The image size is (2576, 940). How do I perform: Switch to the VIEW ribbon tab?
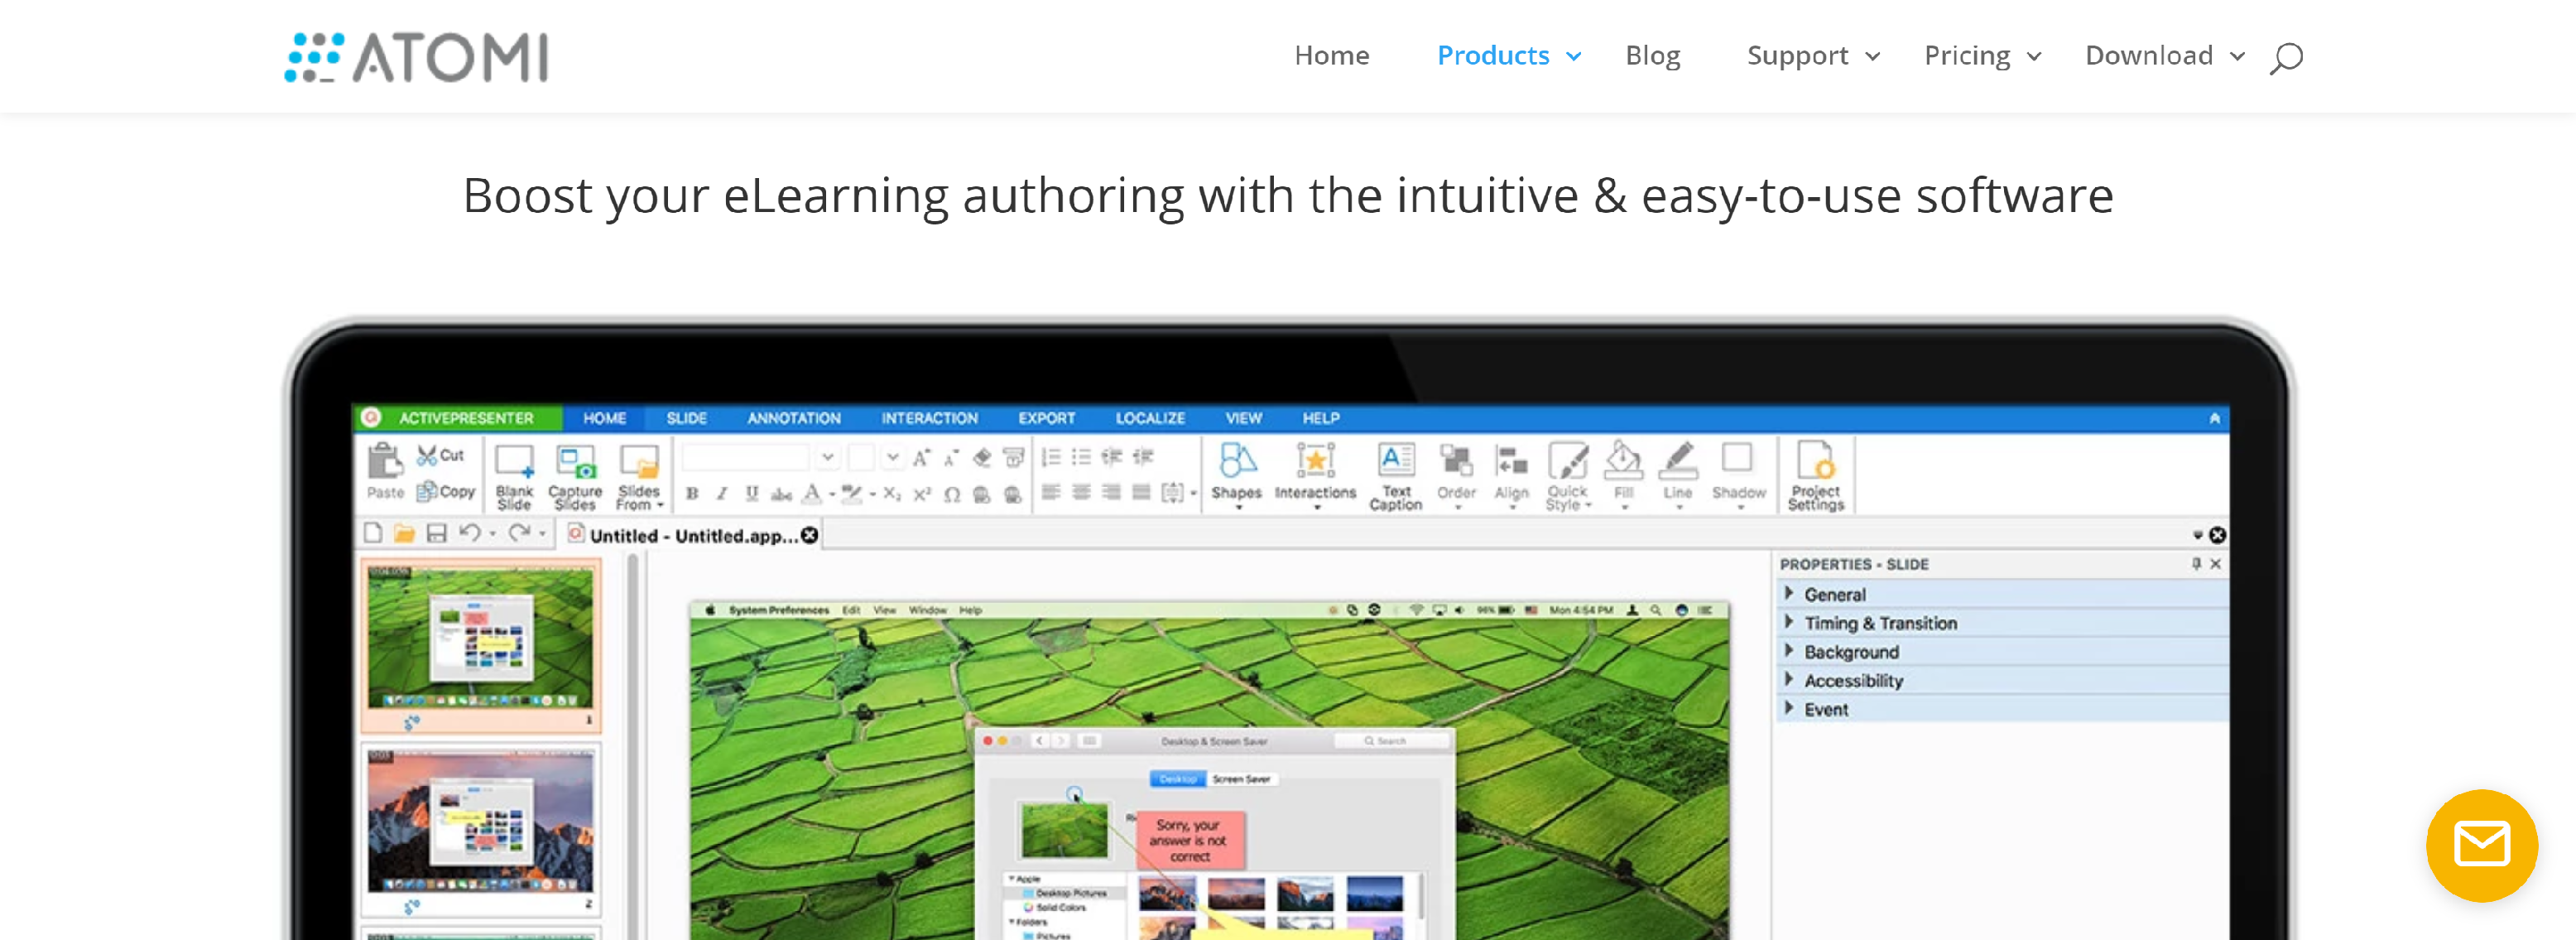[x=1244, y=418]
